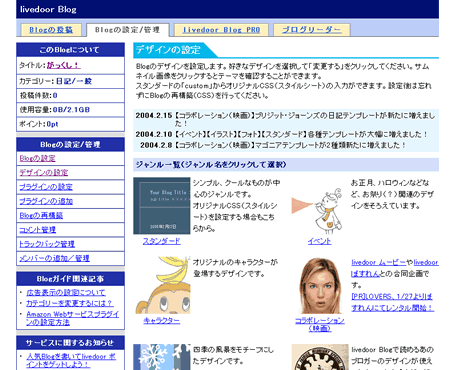The width and height of the screenshot is (450, 370).
Task: Open プラグインの追加 link
Action: pyautogui.click(x=46, y=201)
